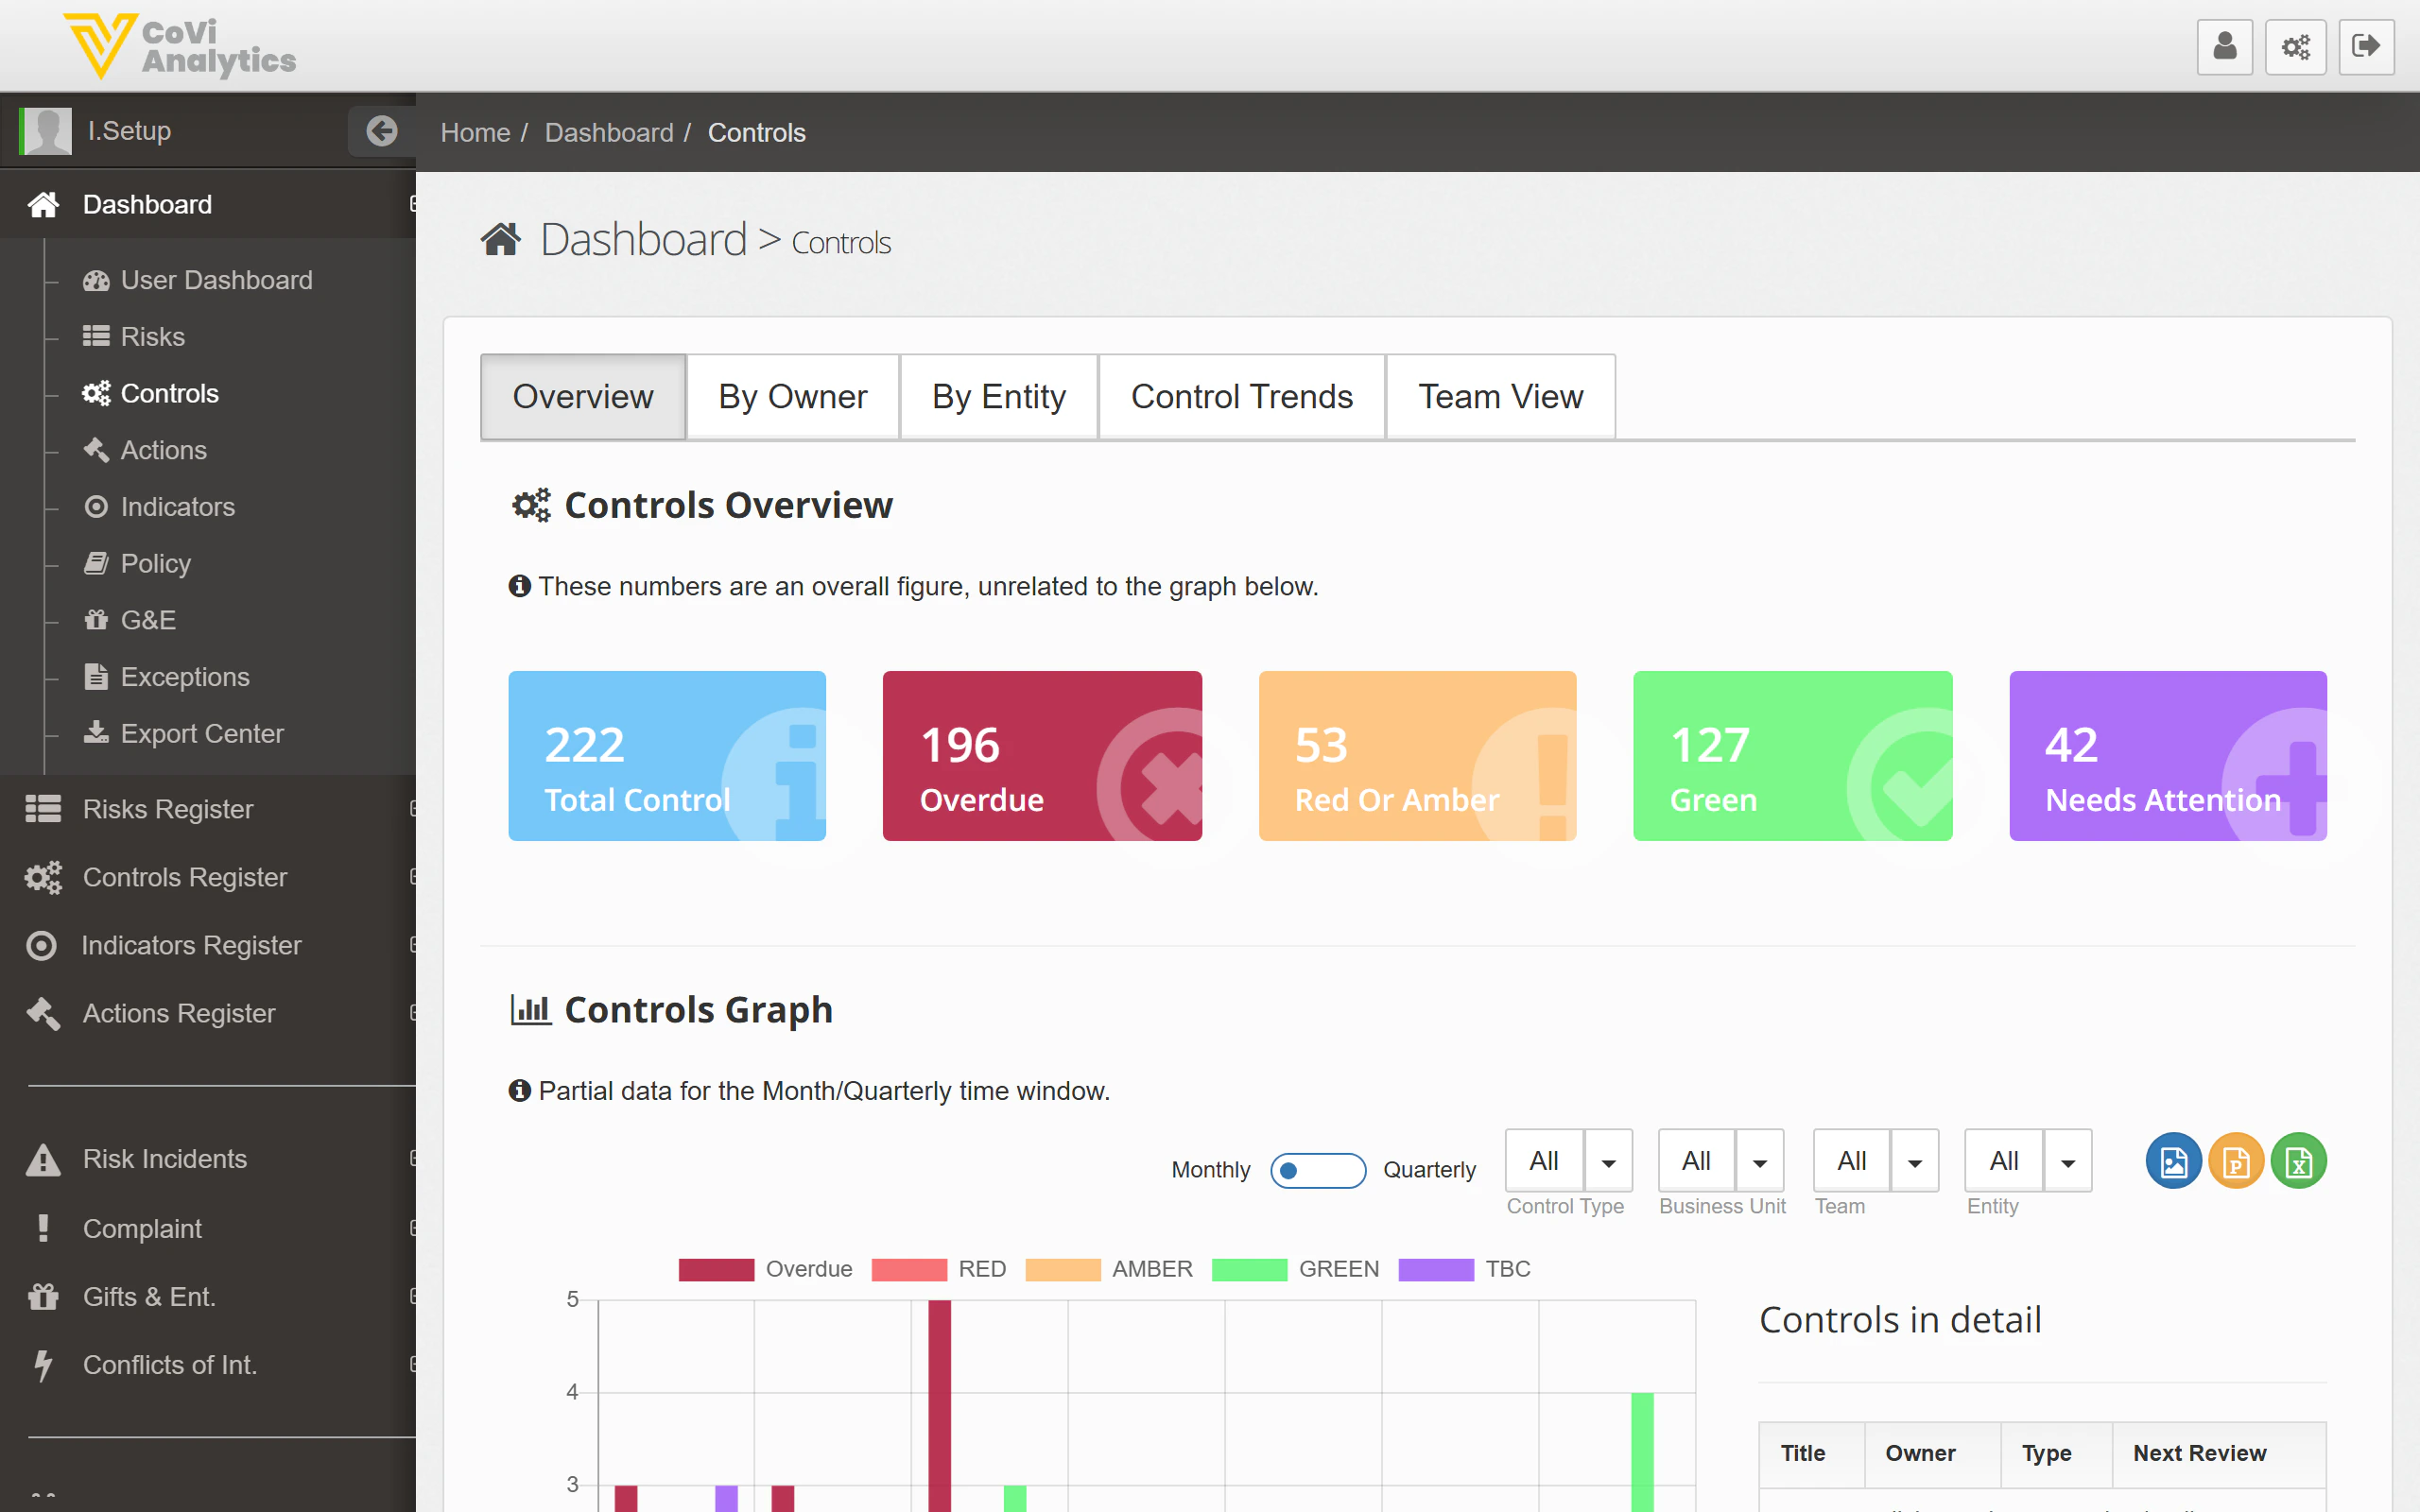Toggle AMBER series in the chart legend

tap(1109, 1269)
